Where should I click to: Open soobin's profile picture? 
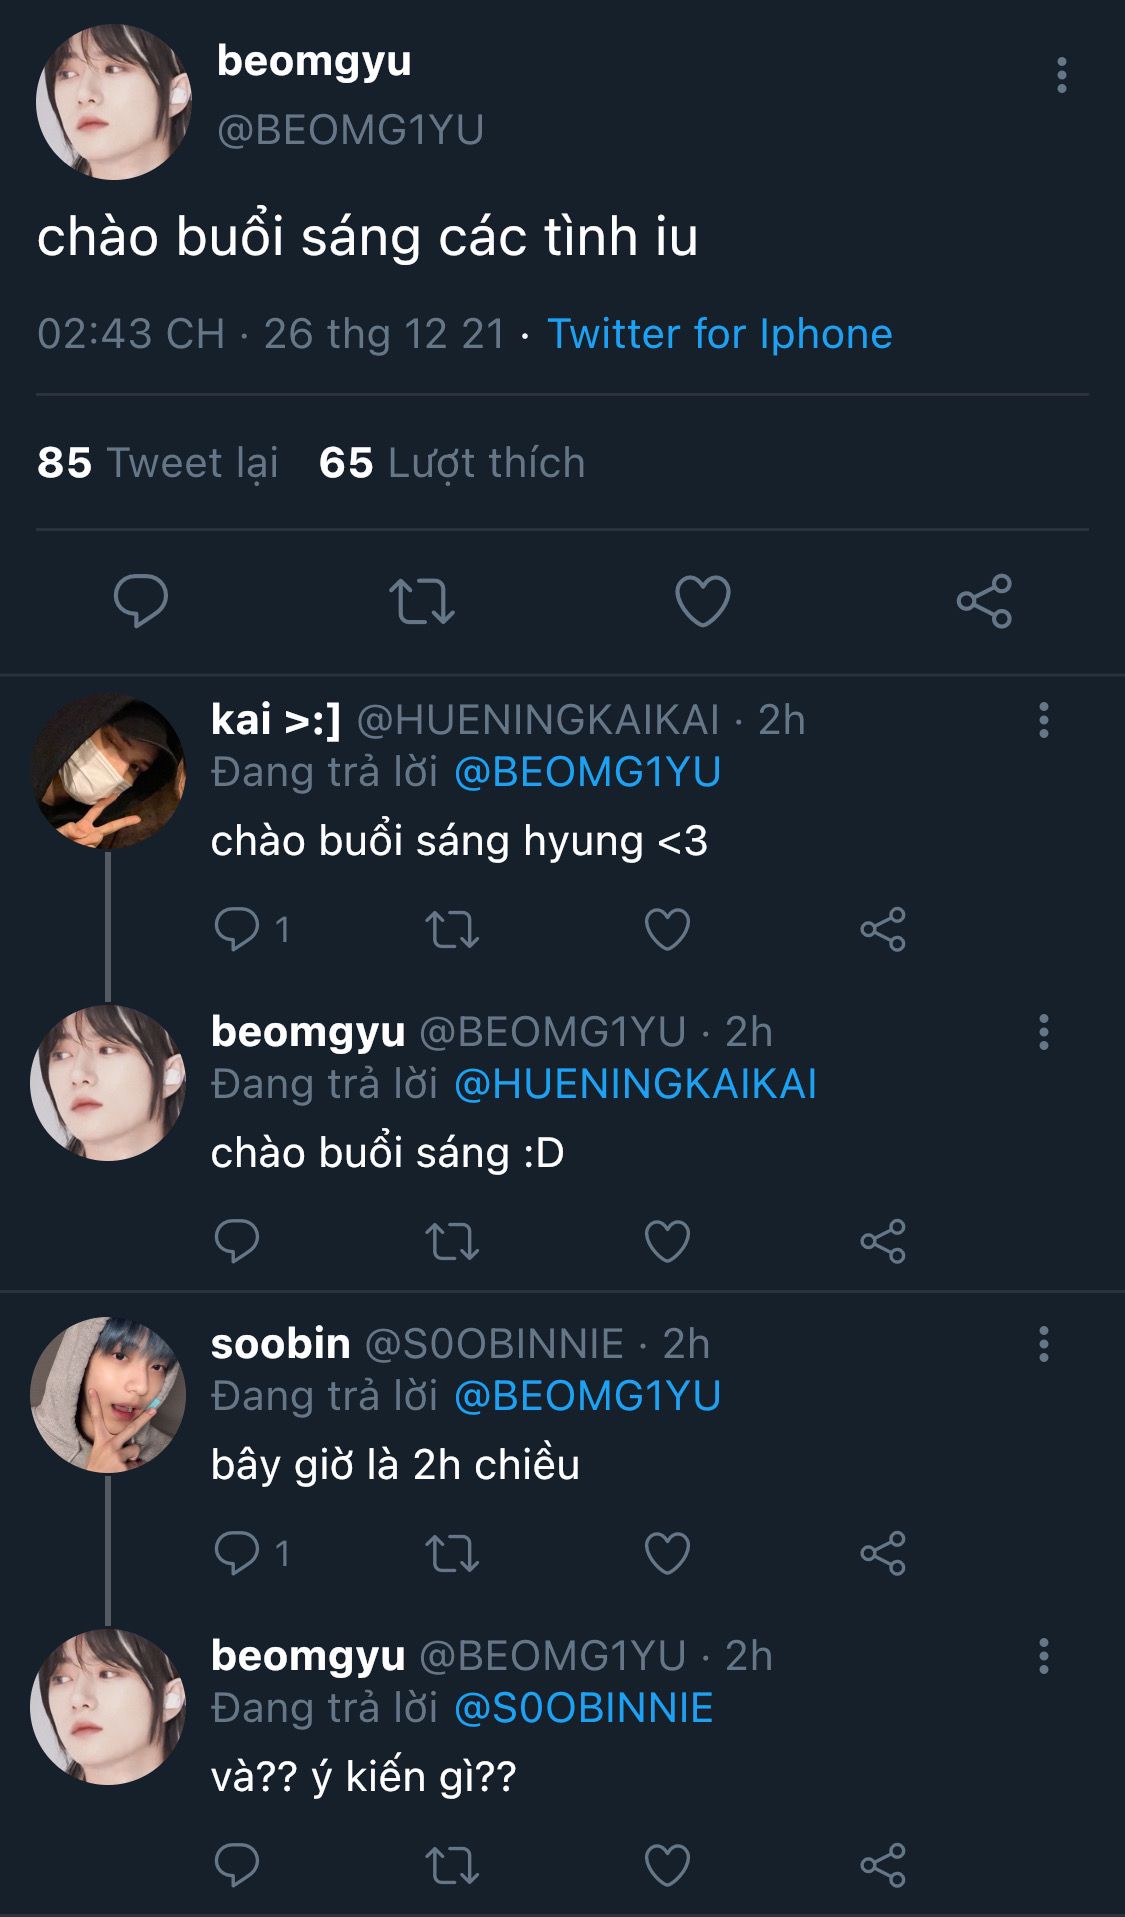108,1394
